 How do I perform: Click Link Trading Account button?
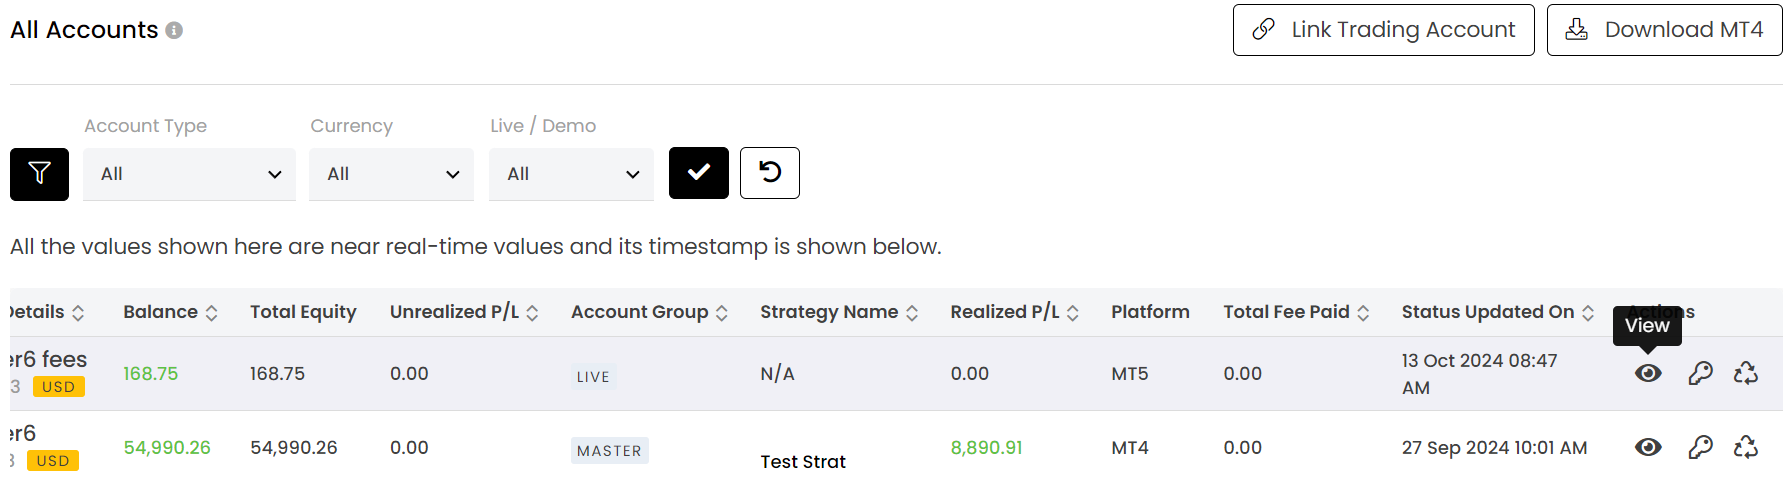click(1384, 30)
